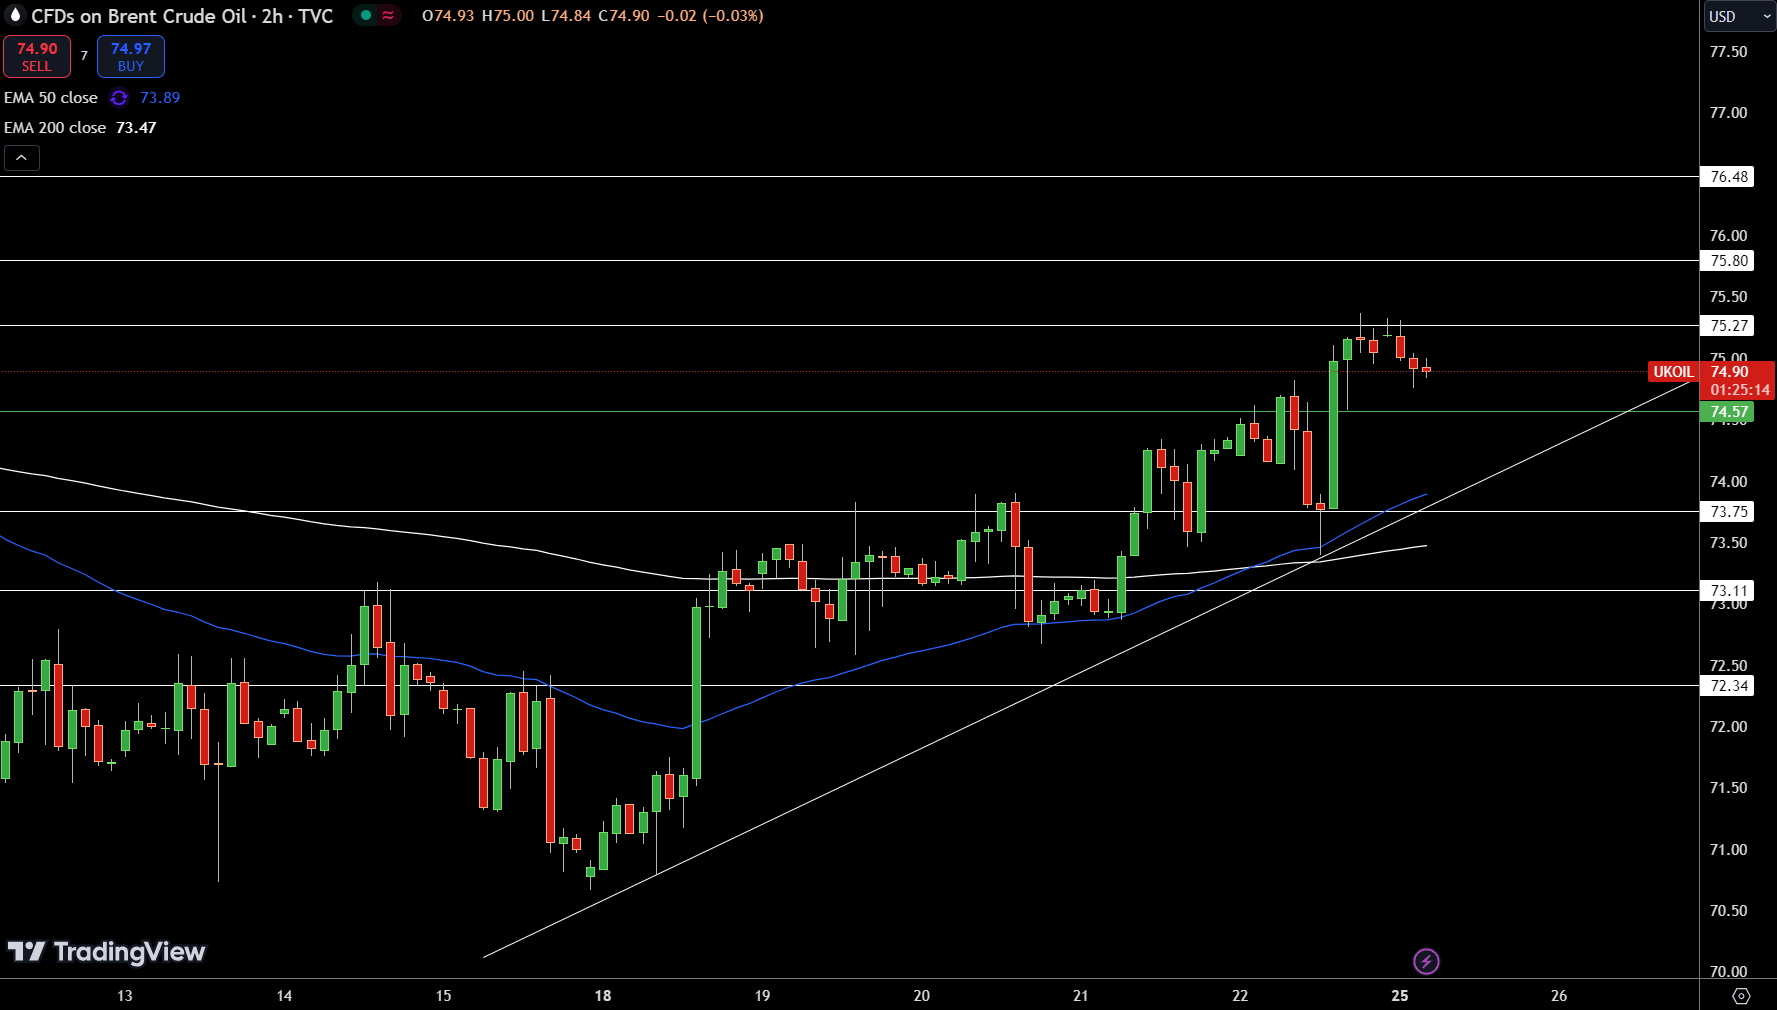Click the 73.75 price level label
Viewport: 1777px width, 1010px height.
point(1727,512)
